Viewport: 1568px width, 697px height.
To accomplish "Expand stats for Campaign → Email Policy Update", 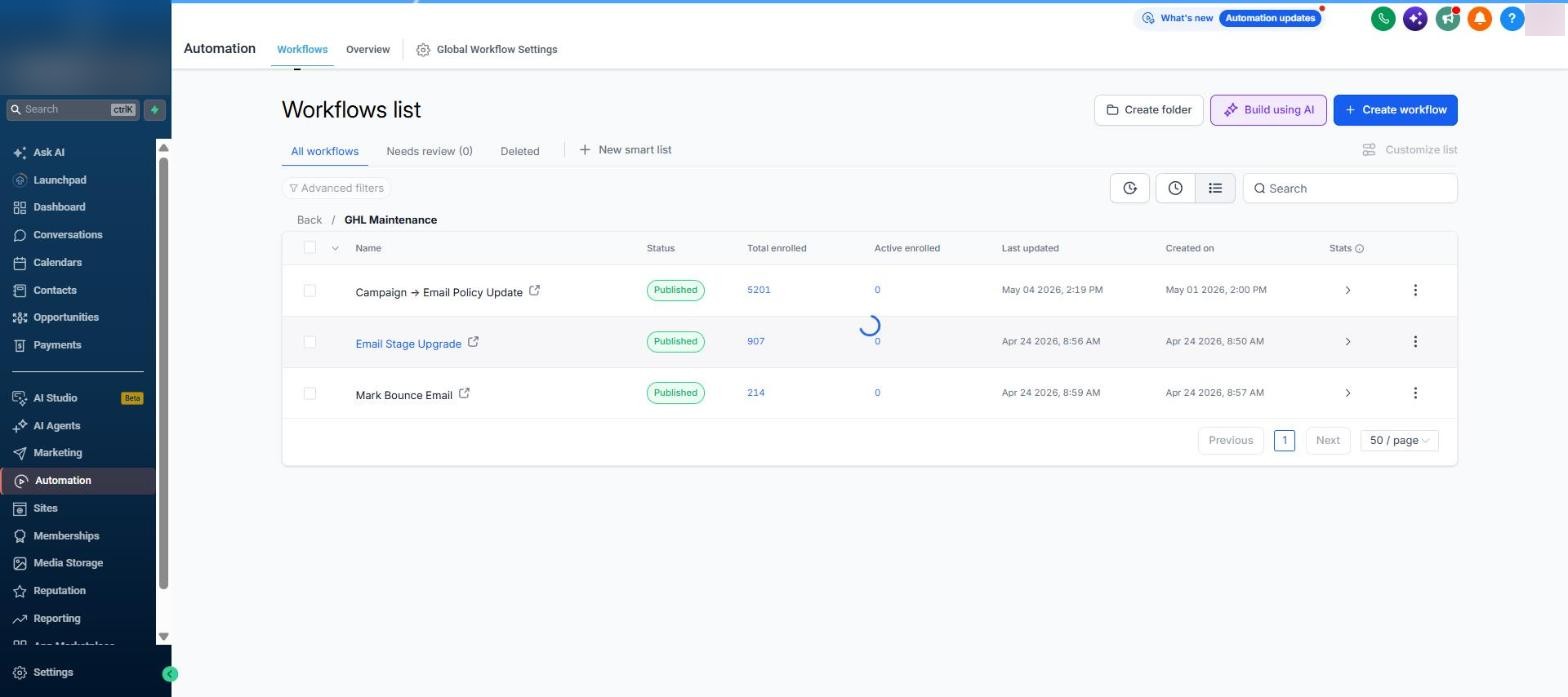I will [x=1347, y=290].
